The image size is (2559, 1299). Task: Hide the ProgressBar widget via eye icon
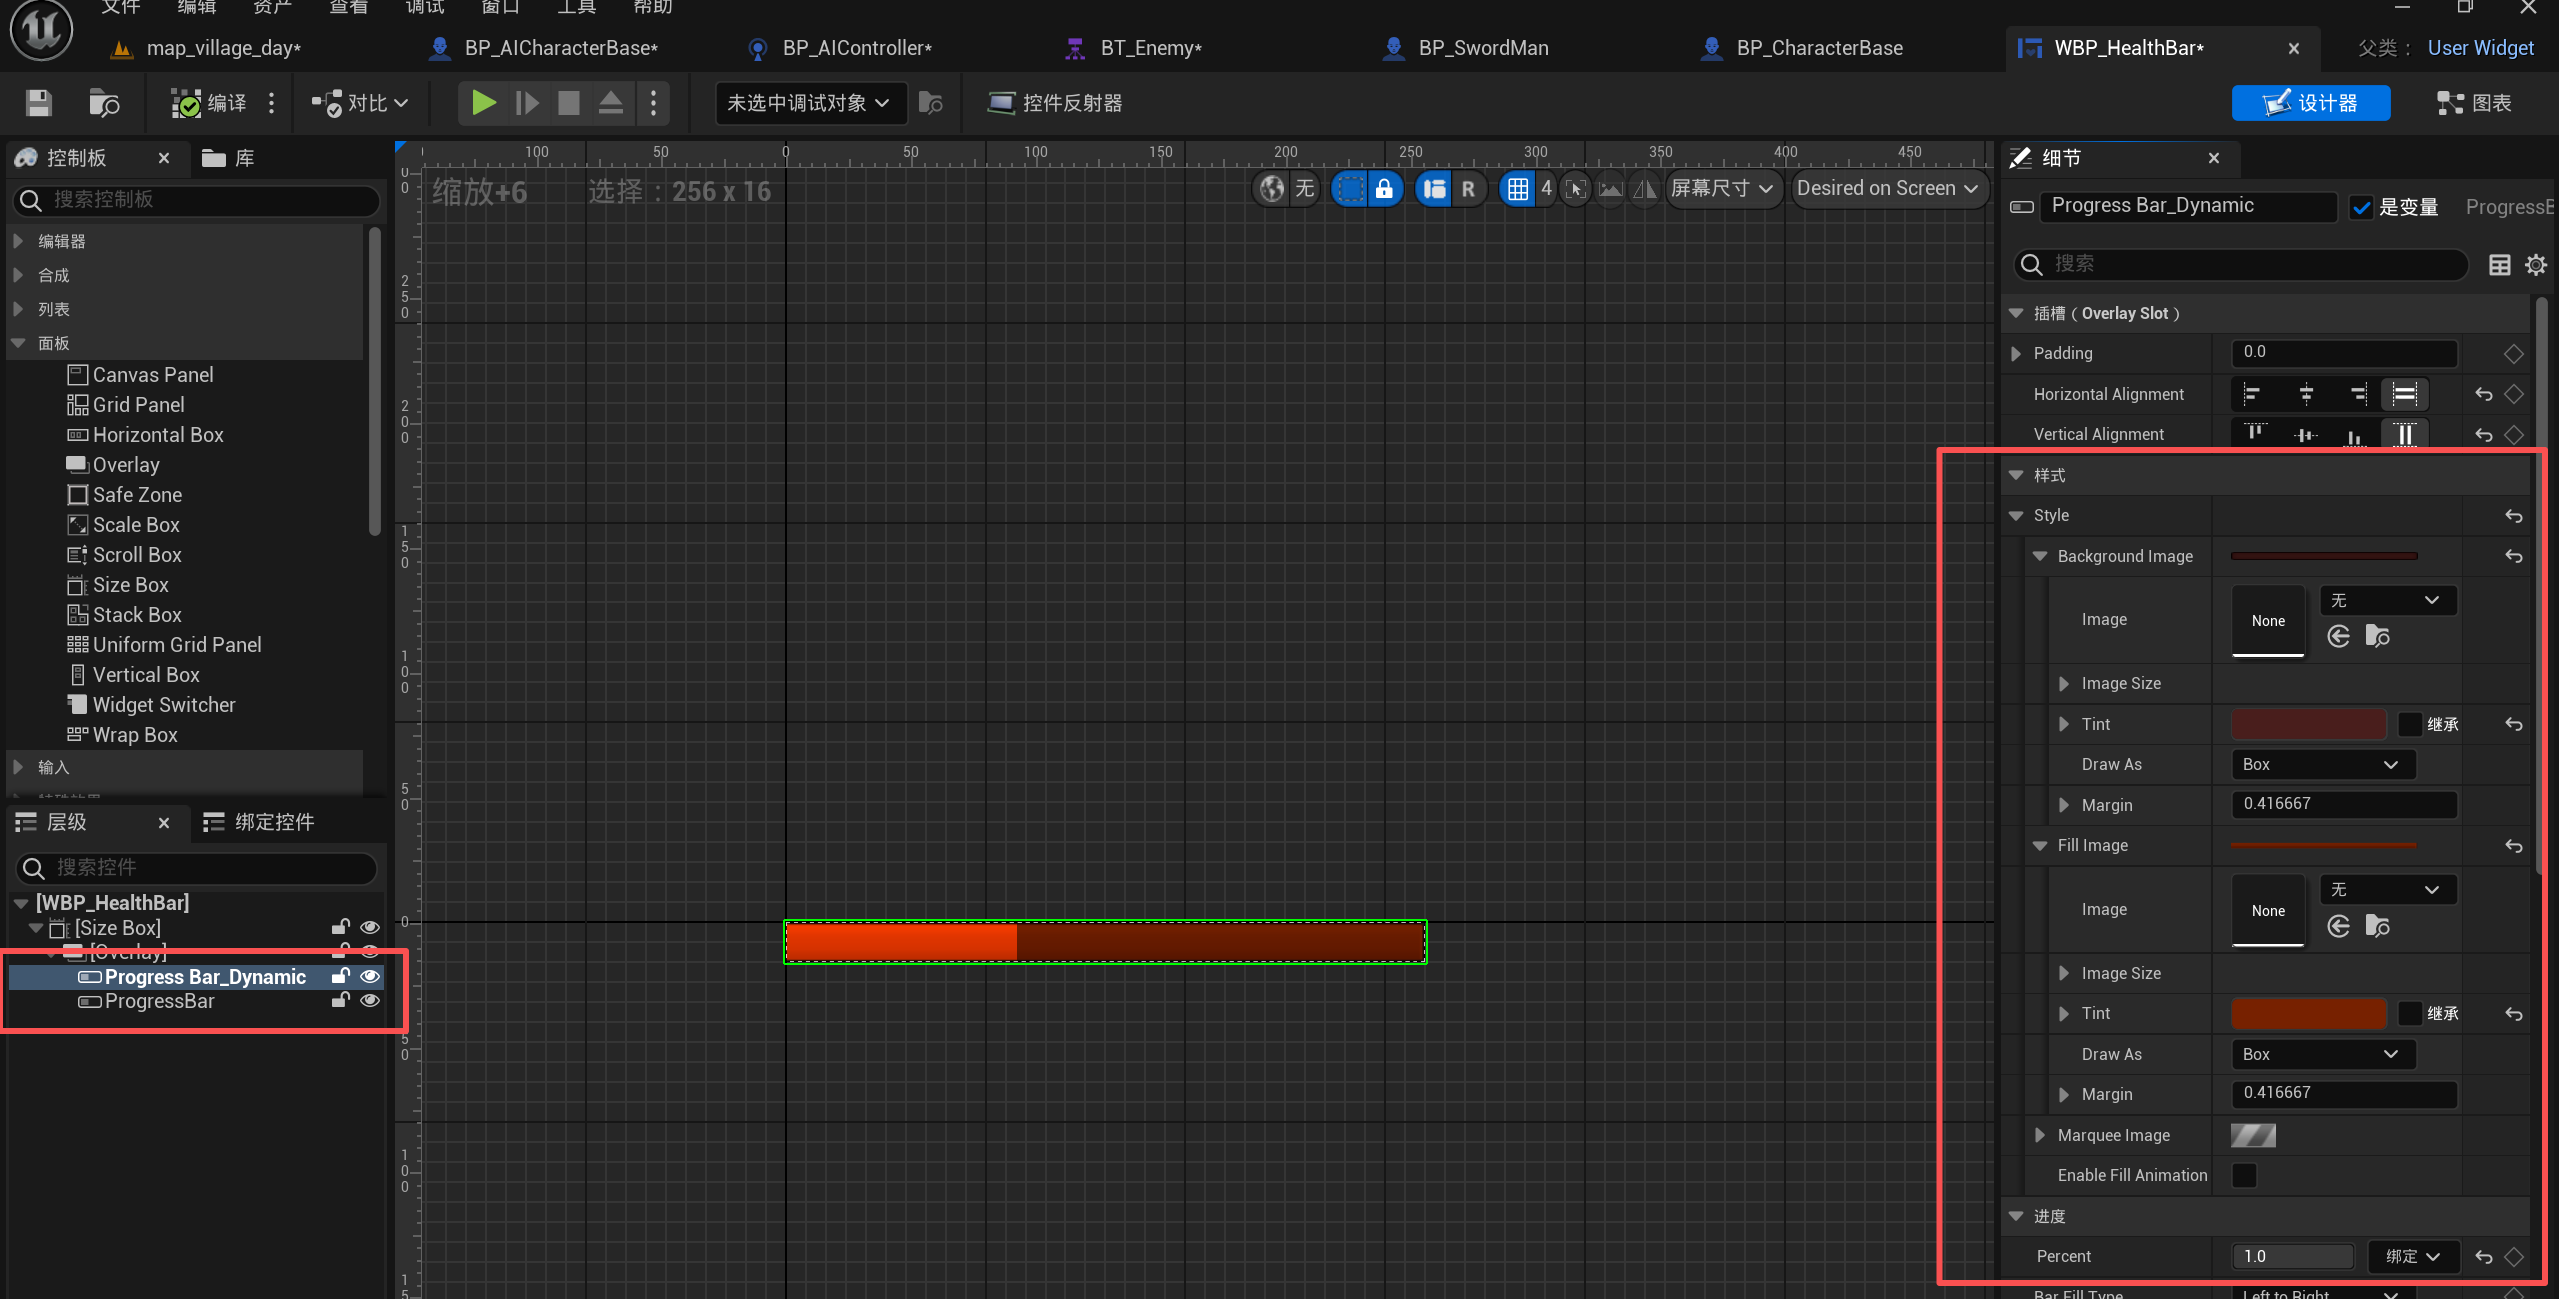[x=370, y=1001]
